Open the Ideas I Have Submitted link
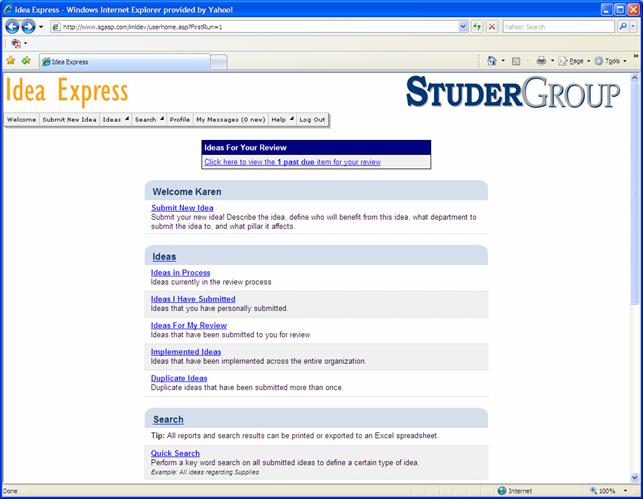 (193, 299)
